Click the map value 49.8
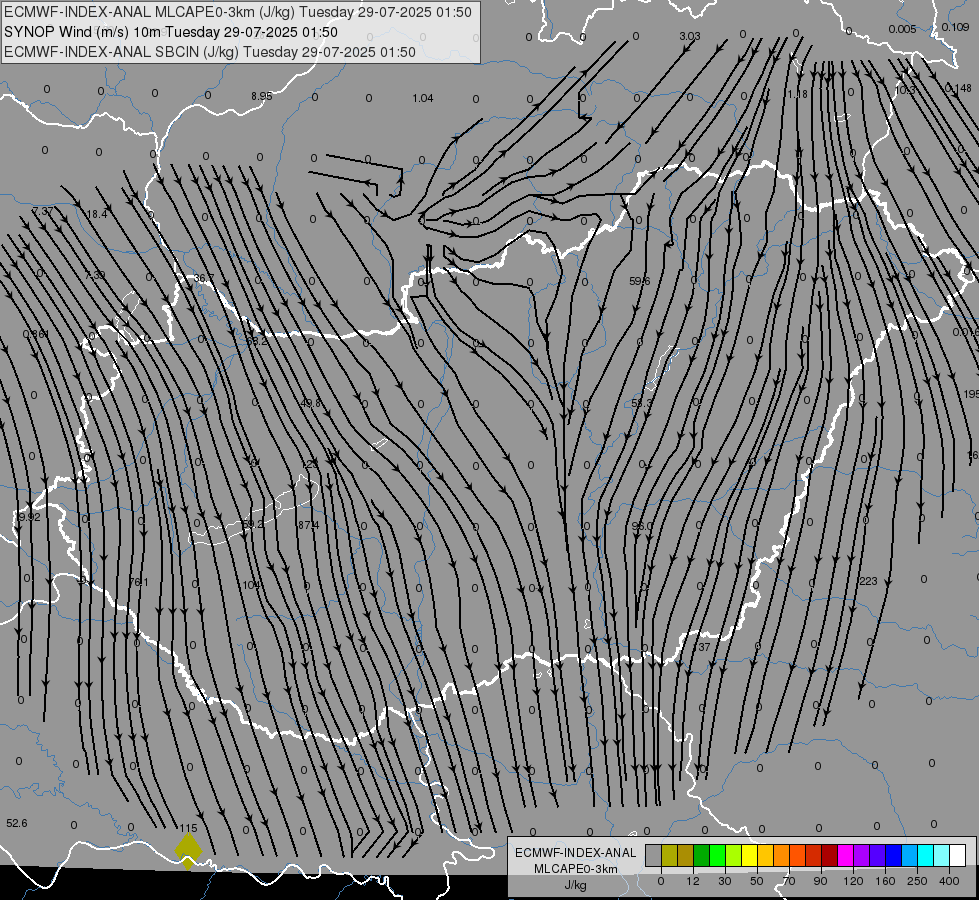The width and height of the screenshot is (979, 900). (310, 403)
